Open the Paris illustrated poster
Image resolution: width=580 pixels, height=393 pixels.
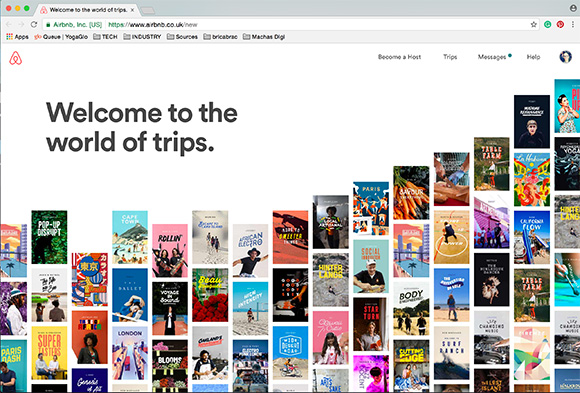[x=371, y=208]
